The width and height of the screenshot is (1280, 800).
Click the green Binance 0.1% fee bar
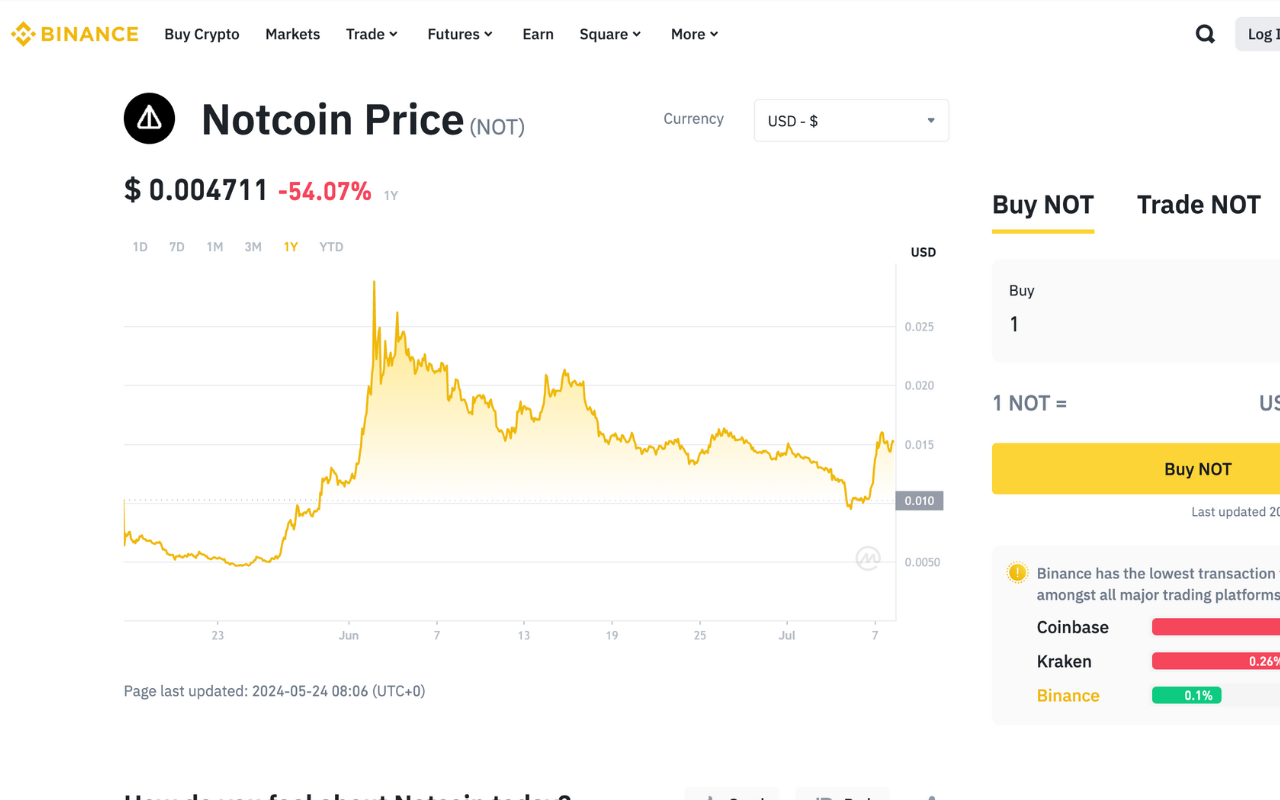[1186, 695]
